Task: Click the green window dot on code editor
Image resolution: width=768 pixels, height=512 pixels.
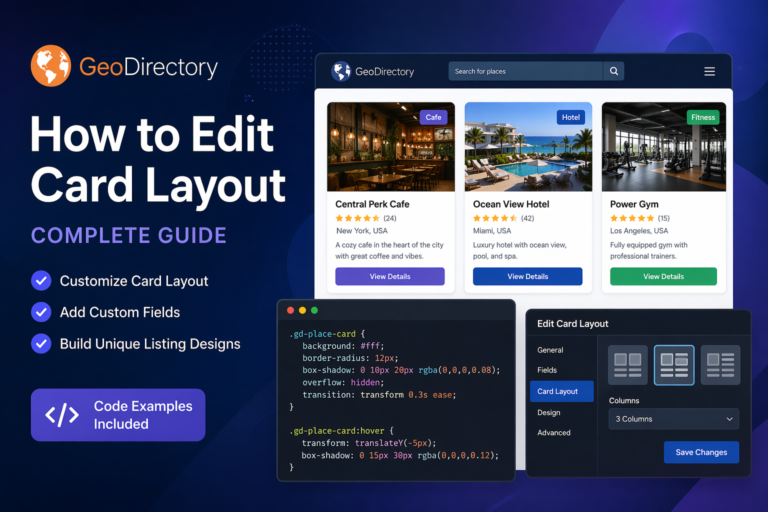Action: tap(314, 310)
